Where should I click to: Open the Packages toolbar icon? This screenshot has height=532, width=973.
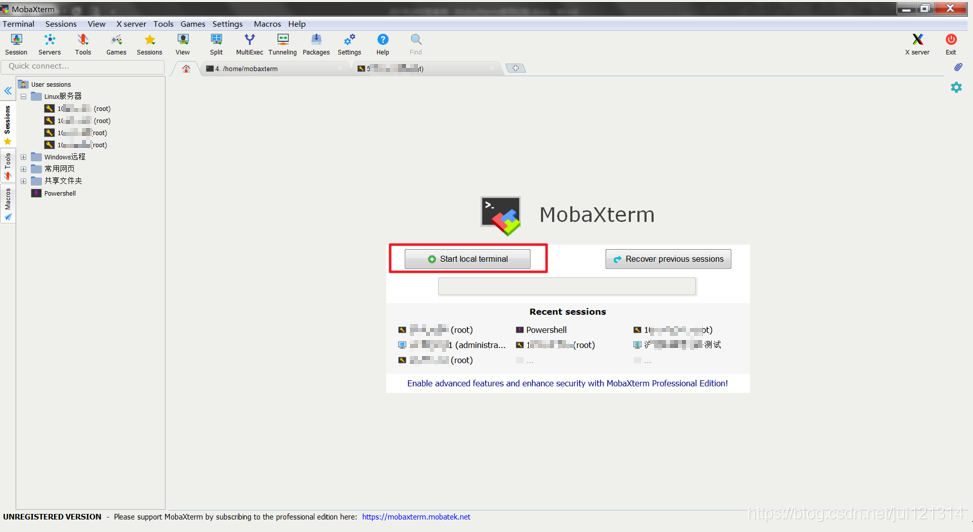pyautogui.click(x=316, y=45)
